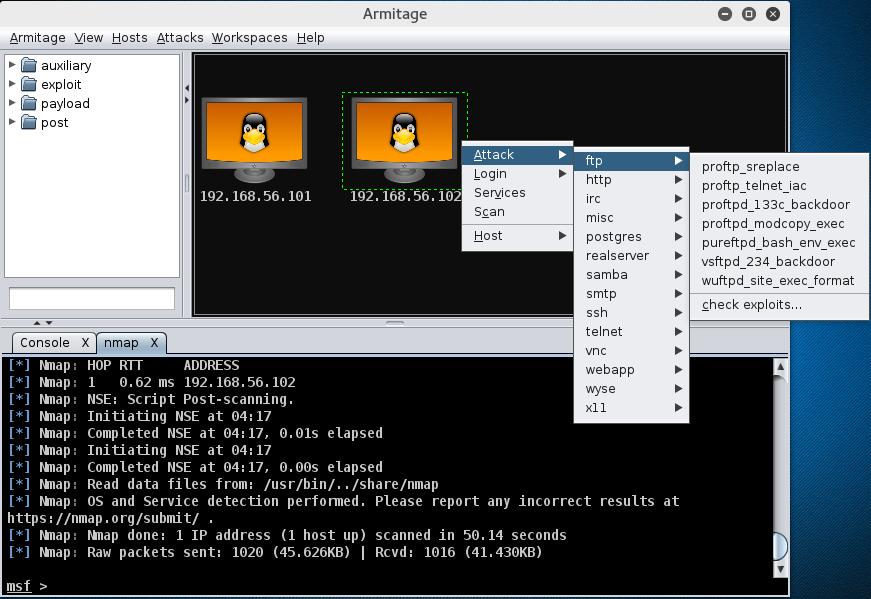The width and height of the screenshot is (871, 599).
Task: Focus the module search field under the tree
Action: pos(92,298)
